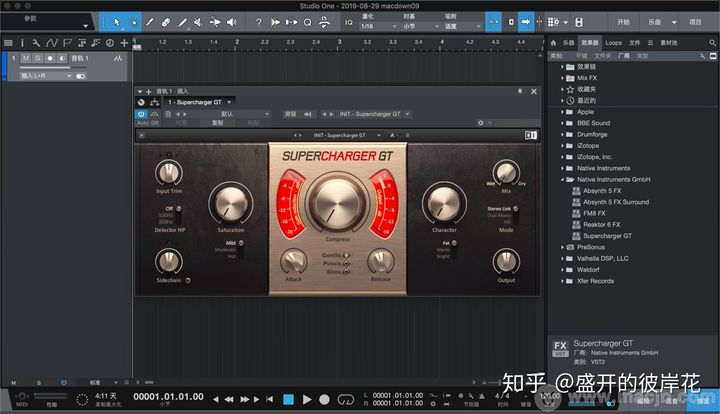Click the Compress main knob
This screenshot has height=414, width=720.
(x=337, y=202)
